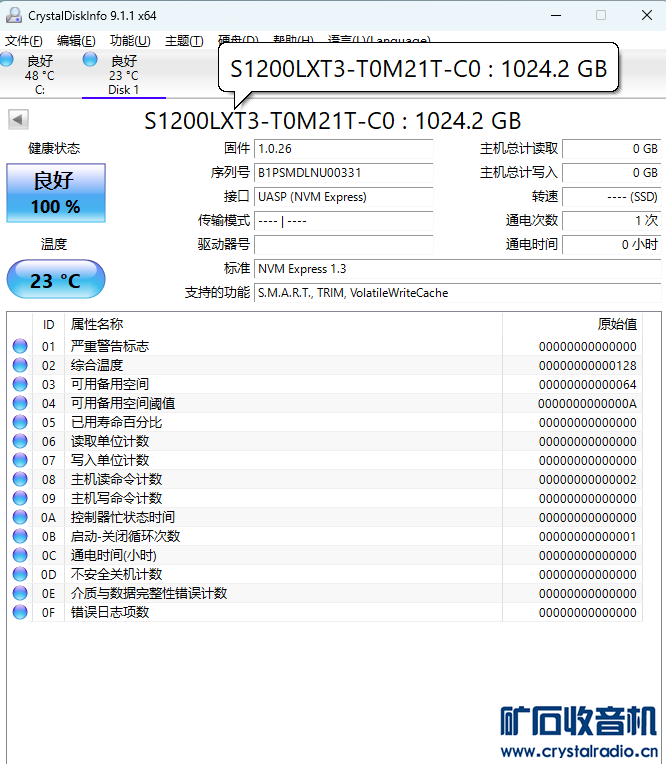Open the 主题(T) menu
The height and width of the screenshot is (764, 666).
(184, 41)
